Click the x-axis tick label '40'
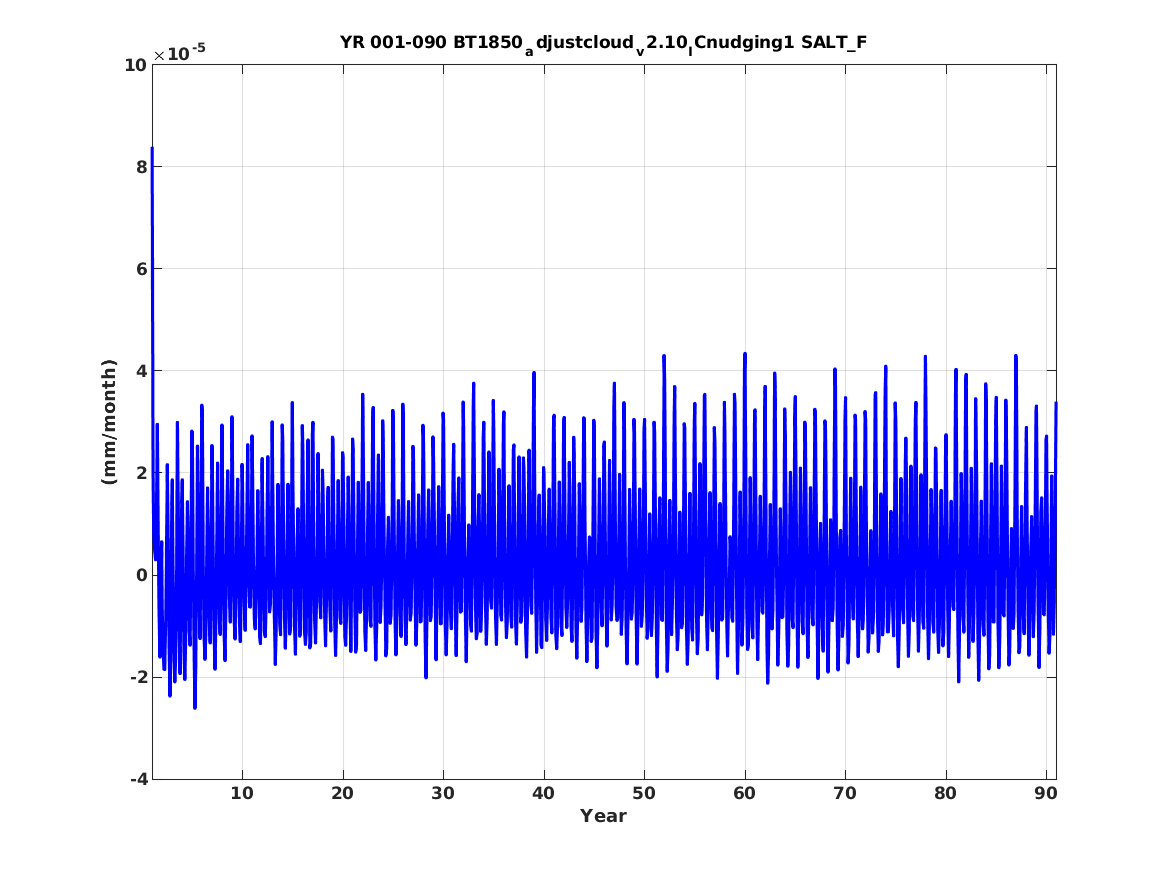This screenshot has width=1167, height=875. click(x=543, y=793)
